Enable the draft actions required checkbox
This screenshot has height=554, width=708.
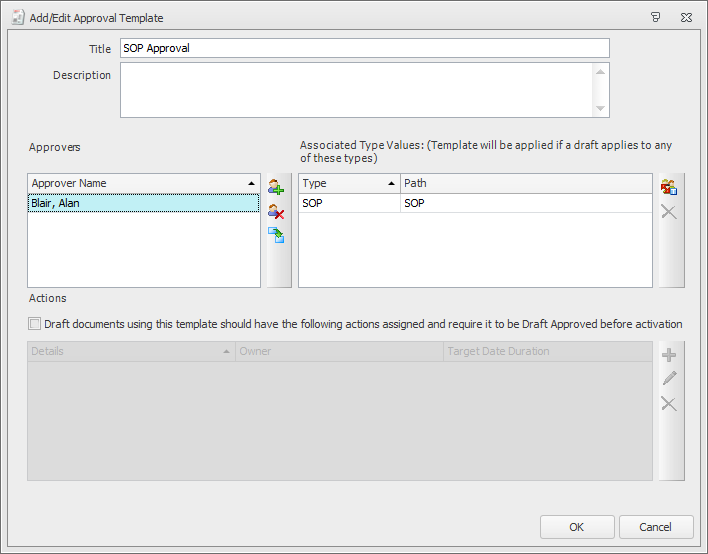pos(36,324)
